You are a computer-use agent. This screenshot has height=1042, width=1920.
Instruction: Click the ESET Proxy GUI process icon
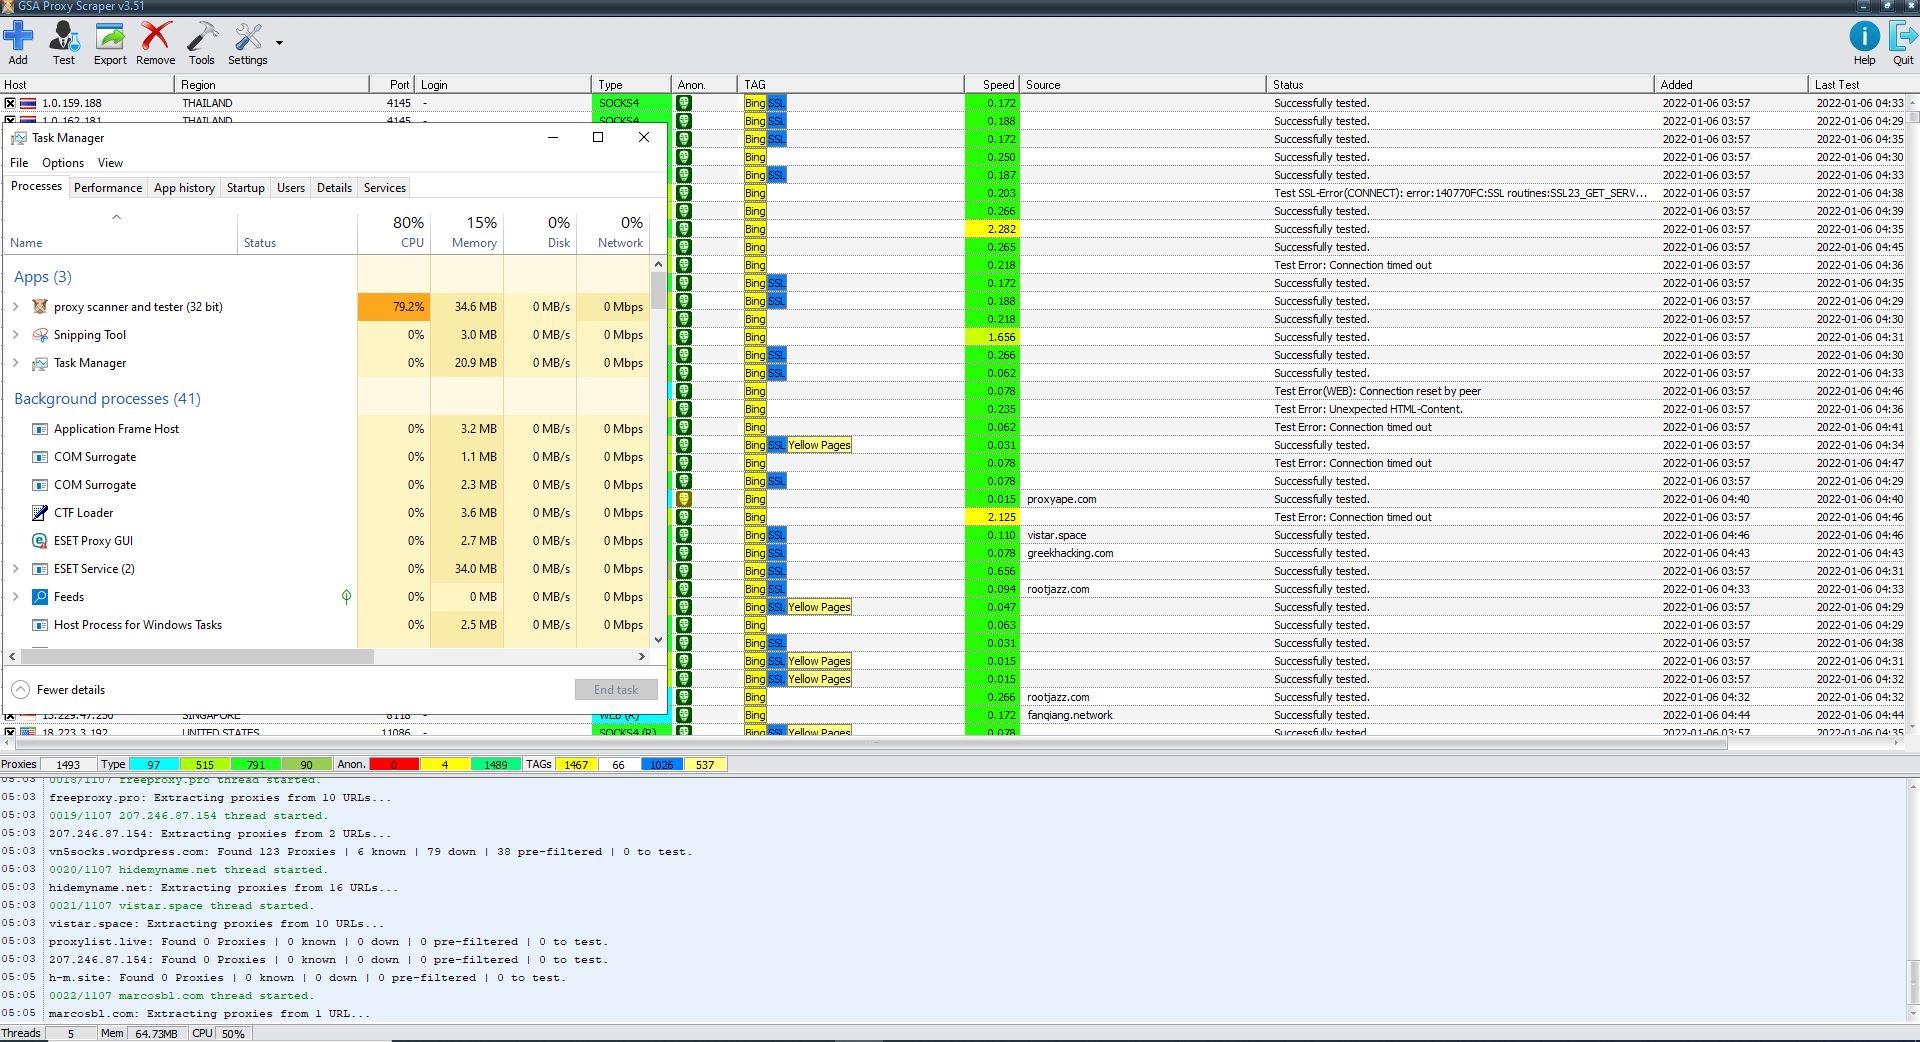pos(40,541)
